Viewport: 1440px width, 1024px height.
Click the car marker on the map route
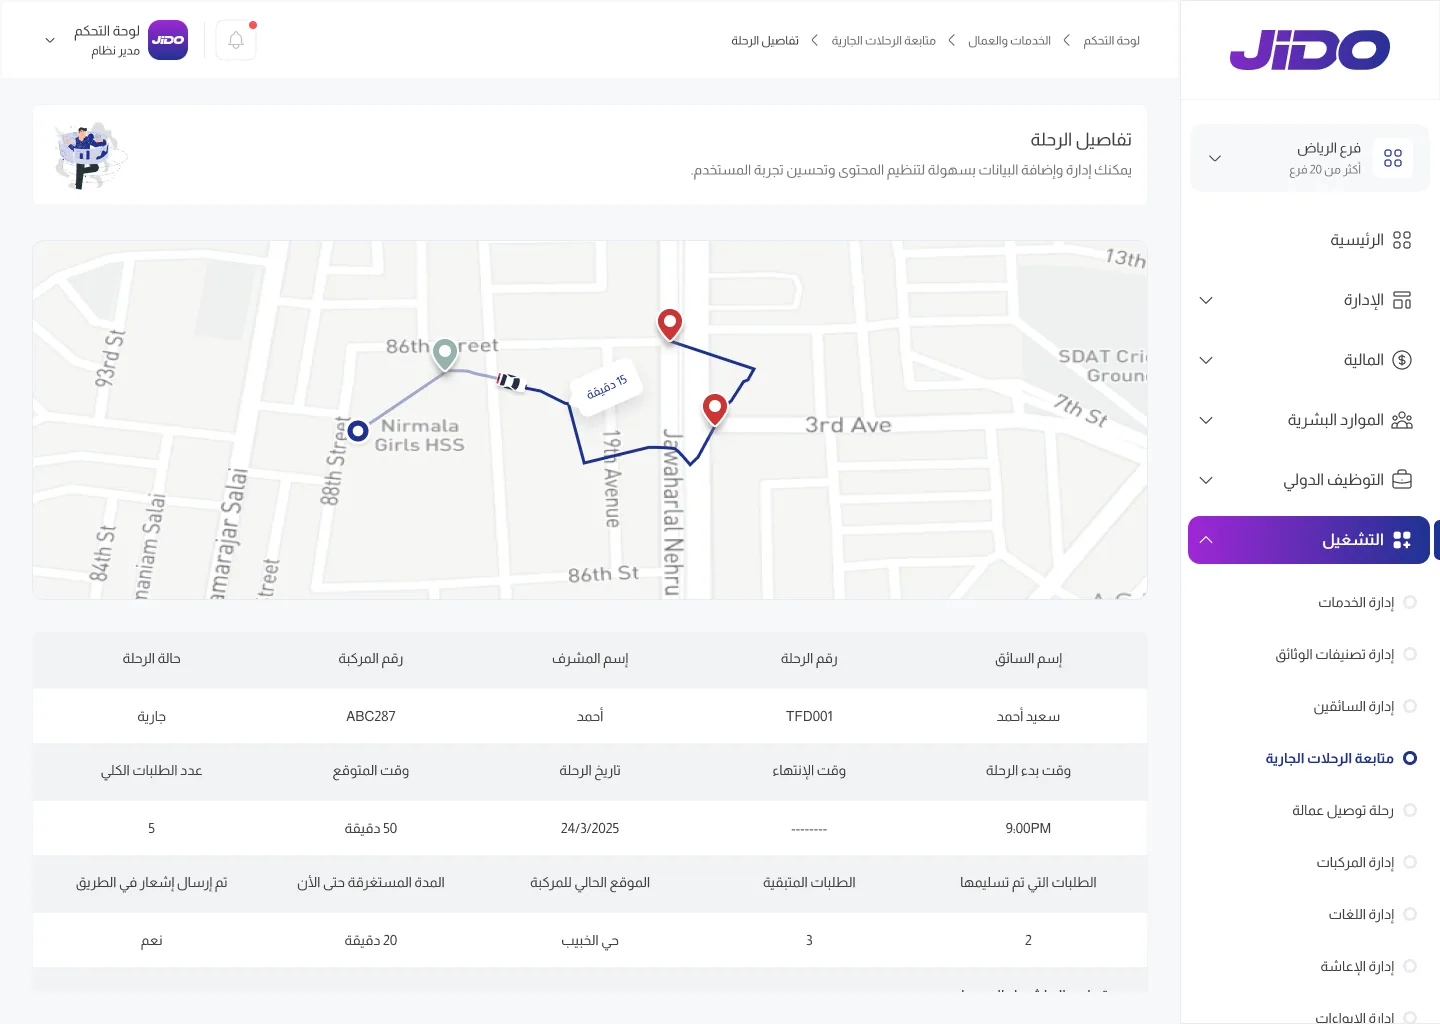tap(510, 381)
